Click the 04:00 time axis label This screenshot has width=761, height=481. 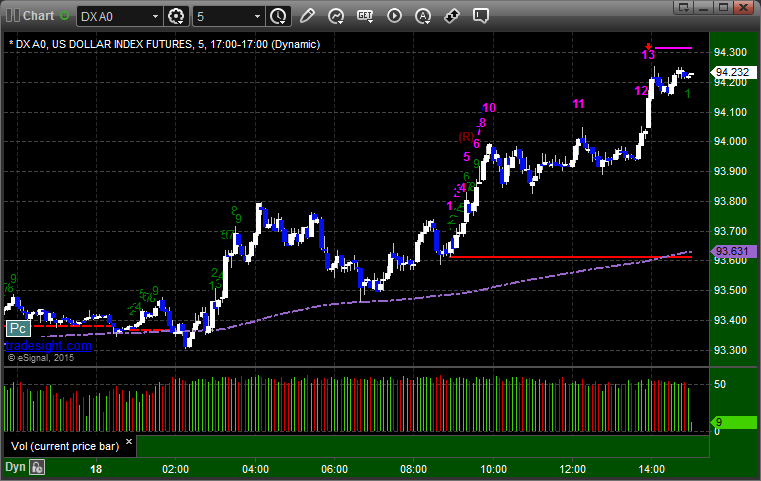pos(255,469)
